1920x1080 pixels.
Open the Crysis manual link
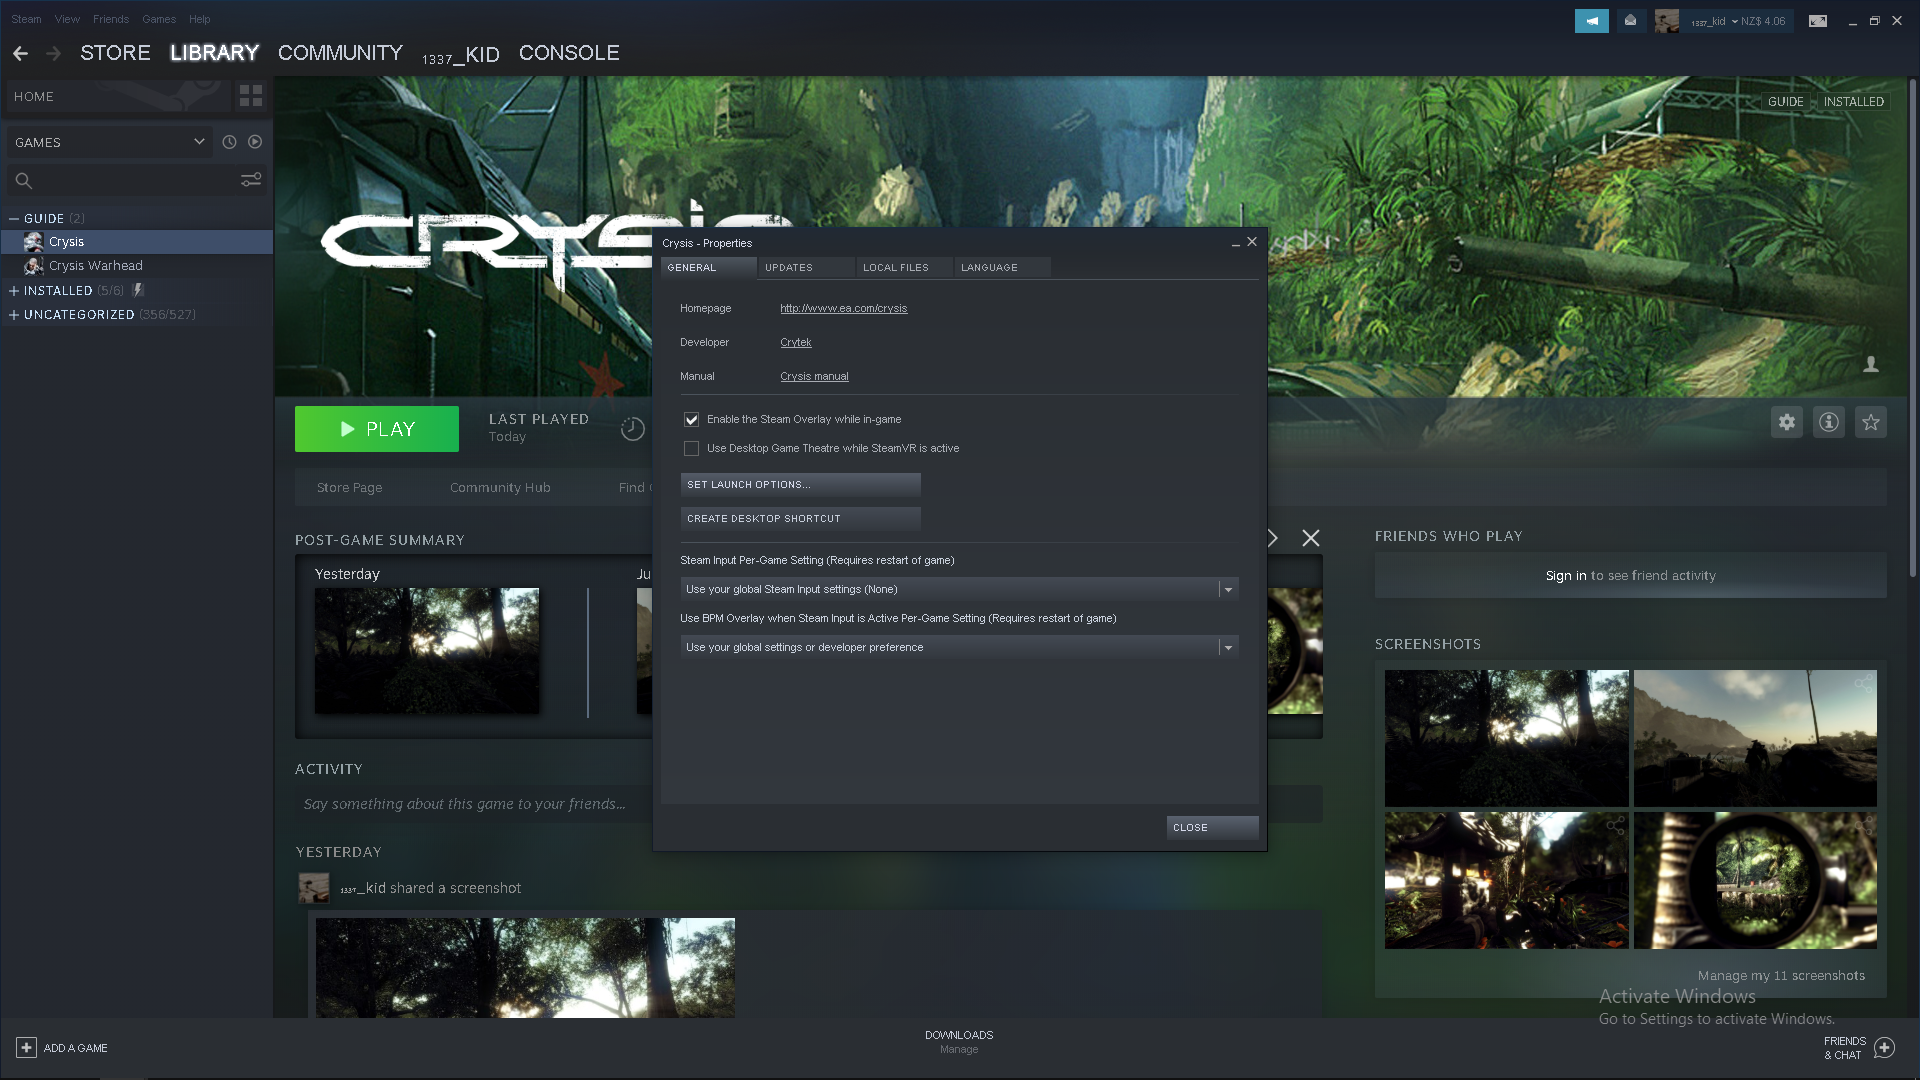pos(814,376)
